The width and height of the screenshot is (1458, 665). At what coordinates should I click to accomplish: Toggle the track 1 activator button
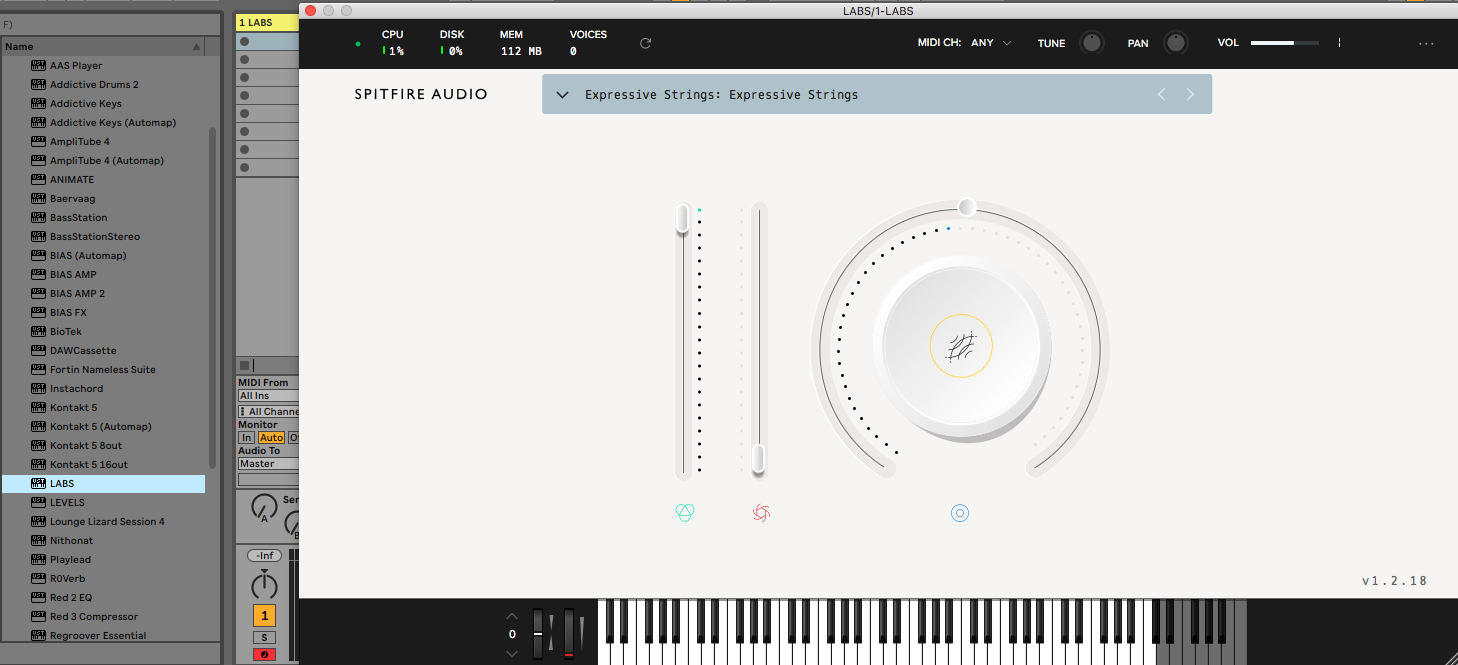264,616
